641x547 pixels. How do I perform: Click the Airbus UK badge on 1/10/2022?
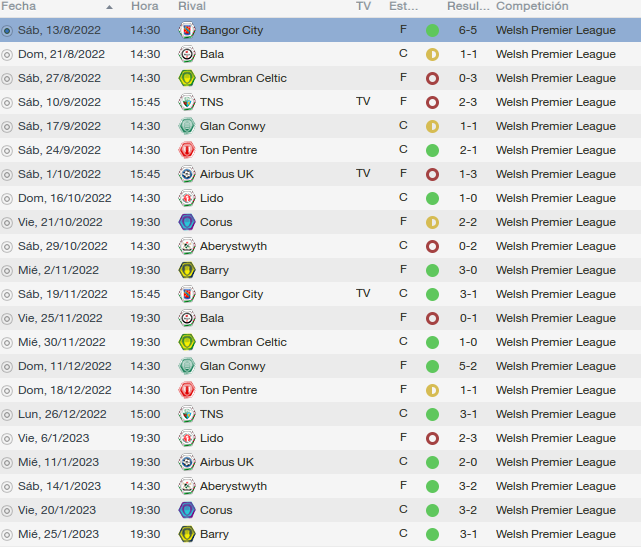pyautogui.click(x=187, y=174)
